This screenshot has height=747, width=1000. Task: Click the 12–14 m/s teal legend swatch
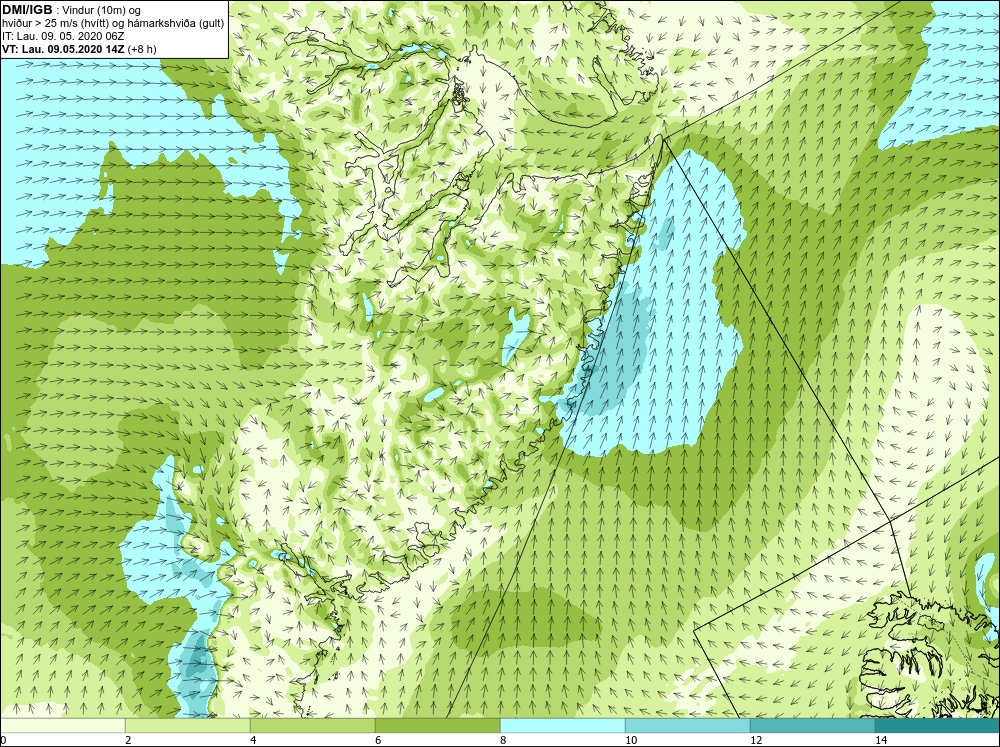(813, 726)
